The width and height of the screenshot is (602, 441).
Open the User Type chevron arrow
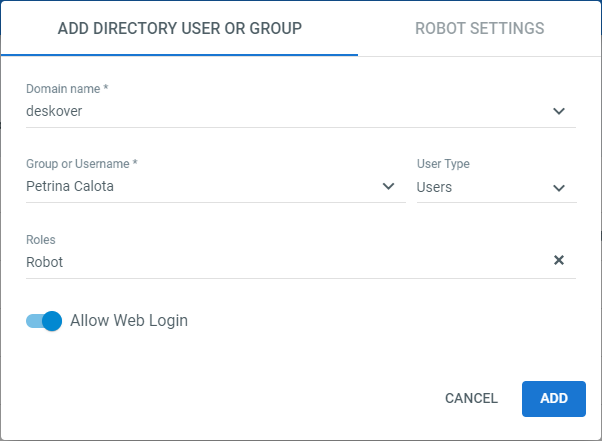coord(559,188)
